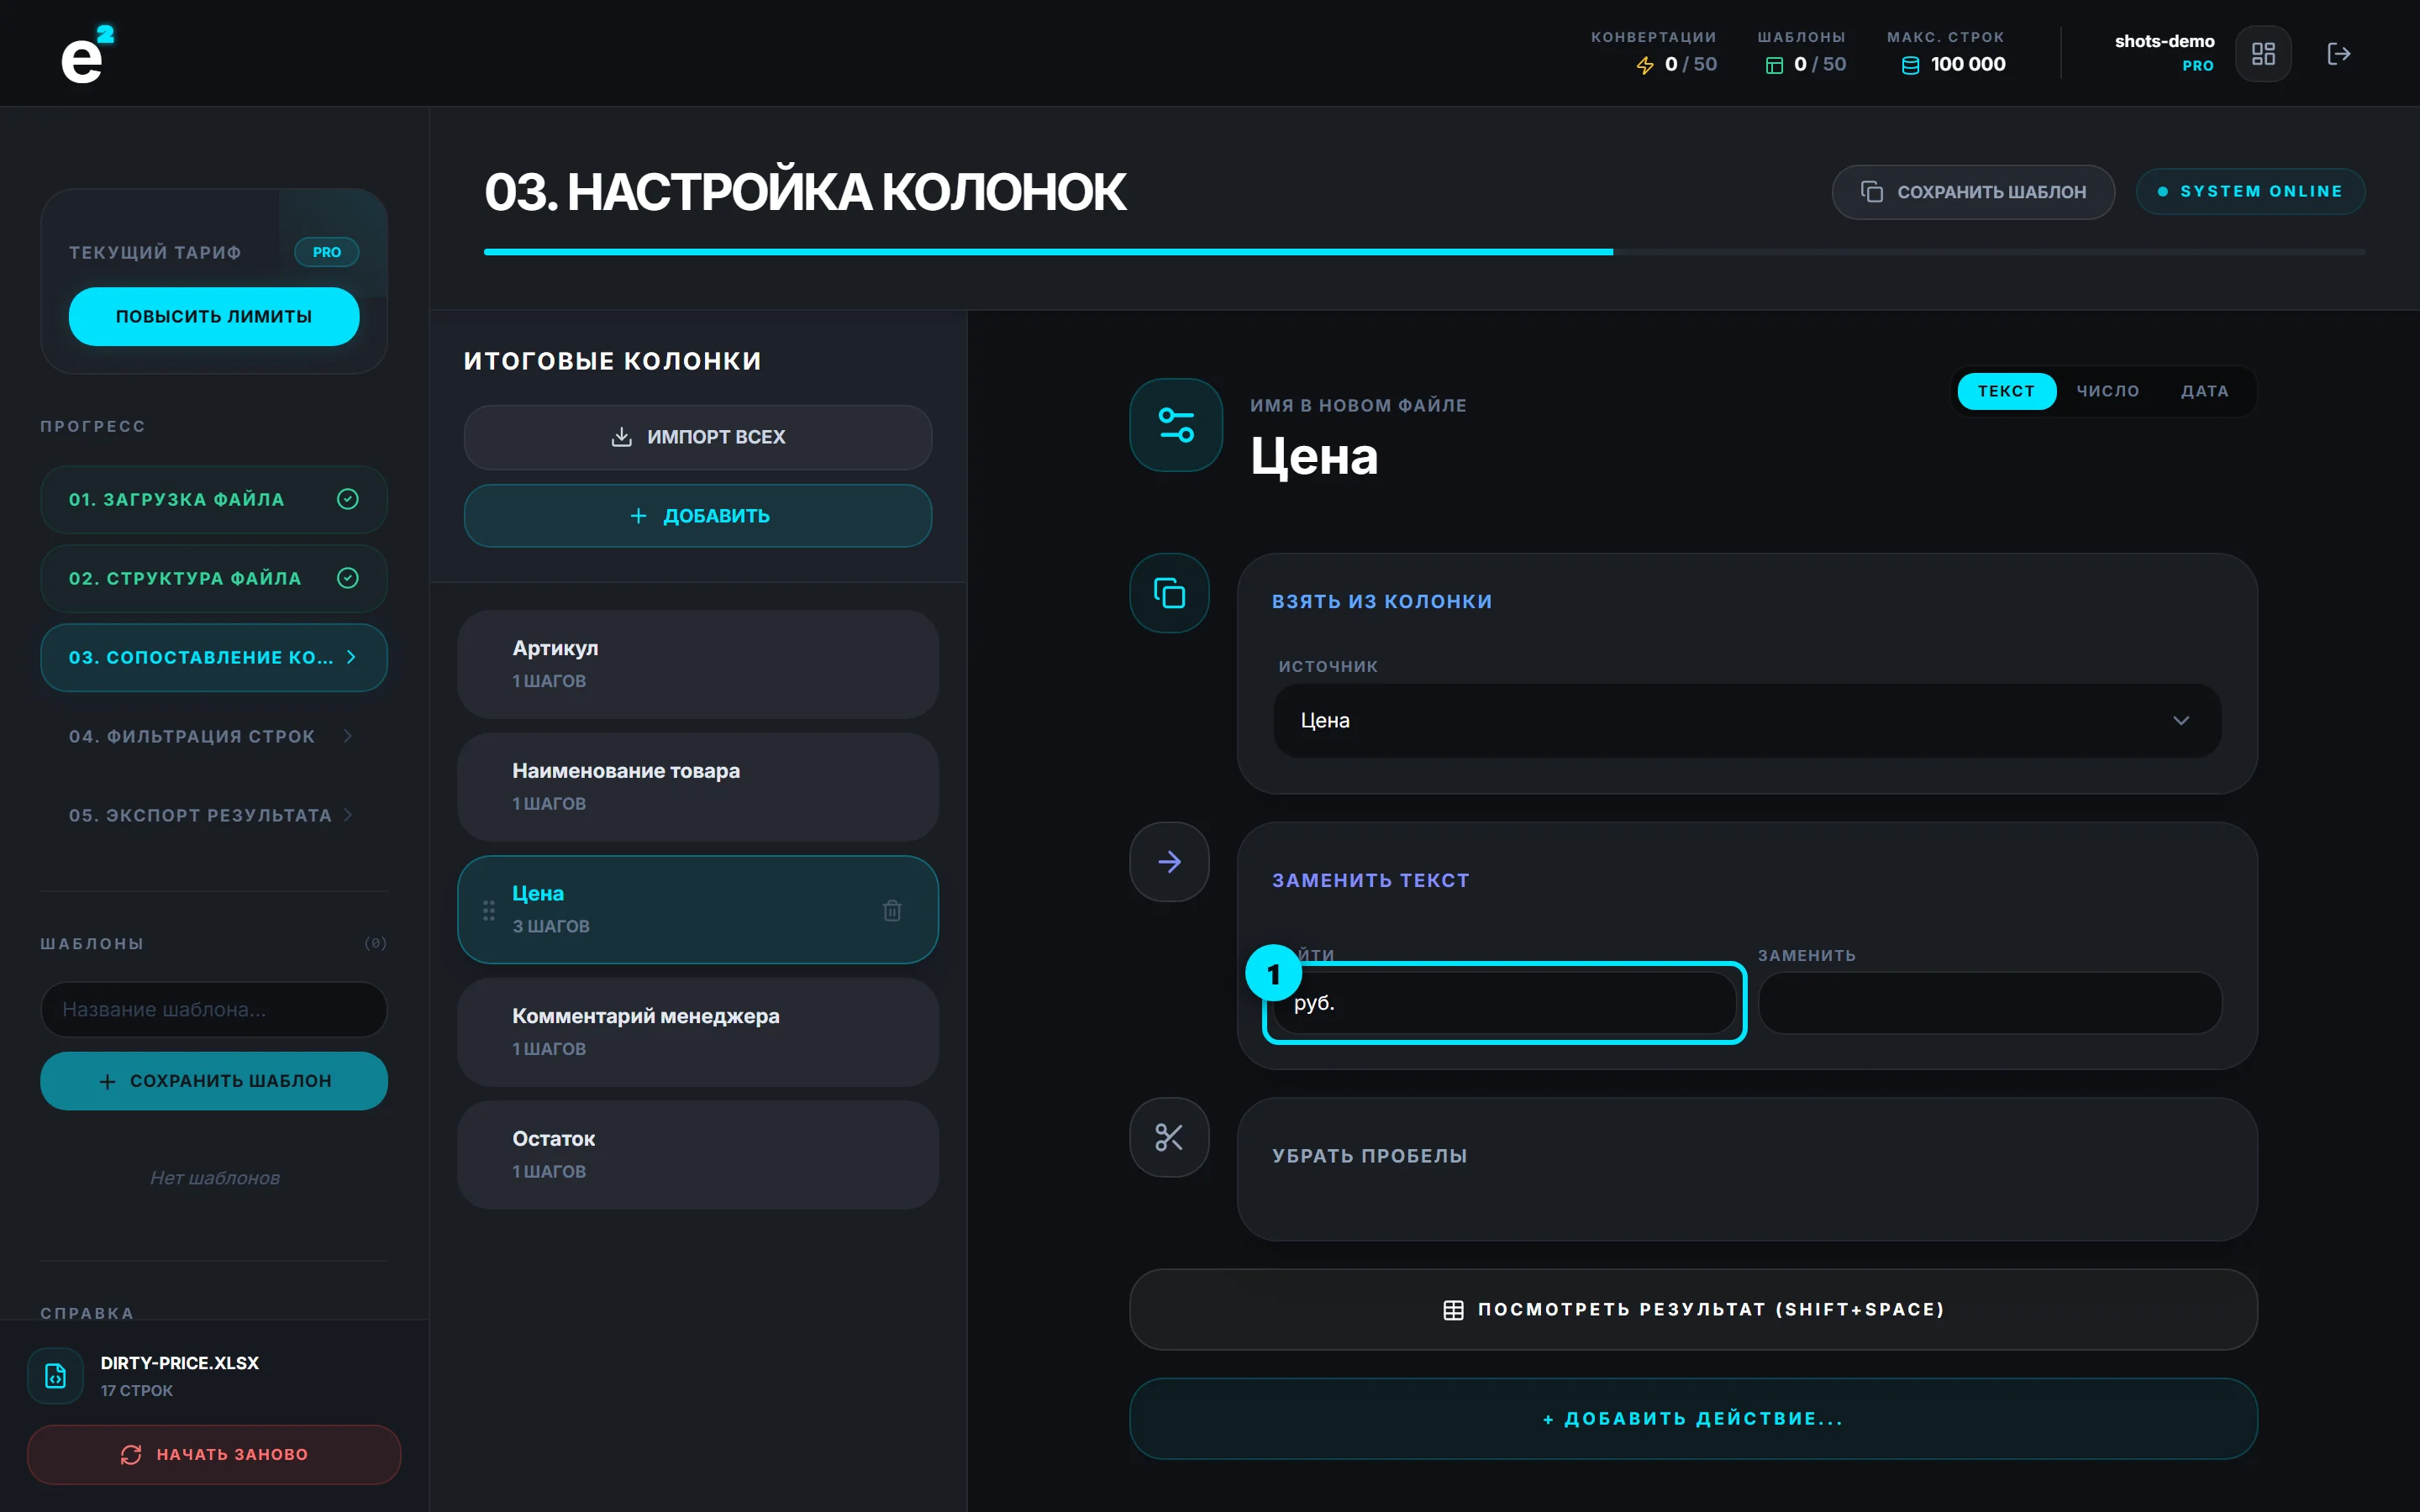
Task: Click the lightning conversions counter icon
Action: [1645, 65]
